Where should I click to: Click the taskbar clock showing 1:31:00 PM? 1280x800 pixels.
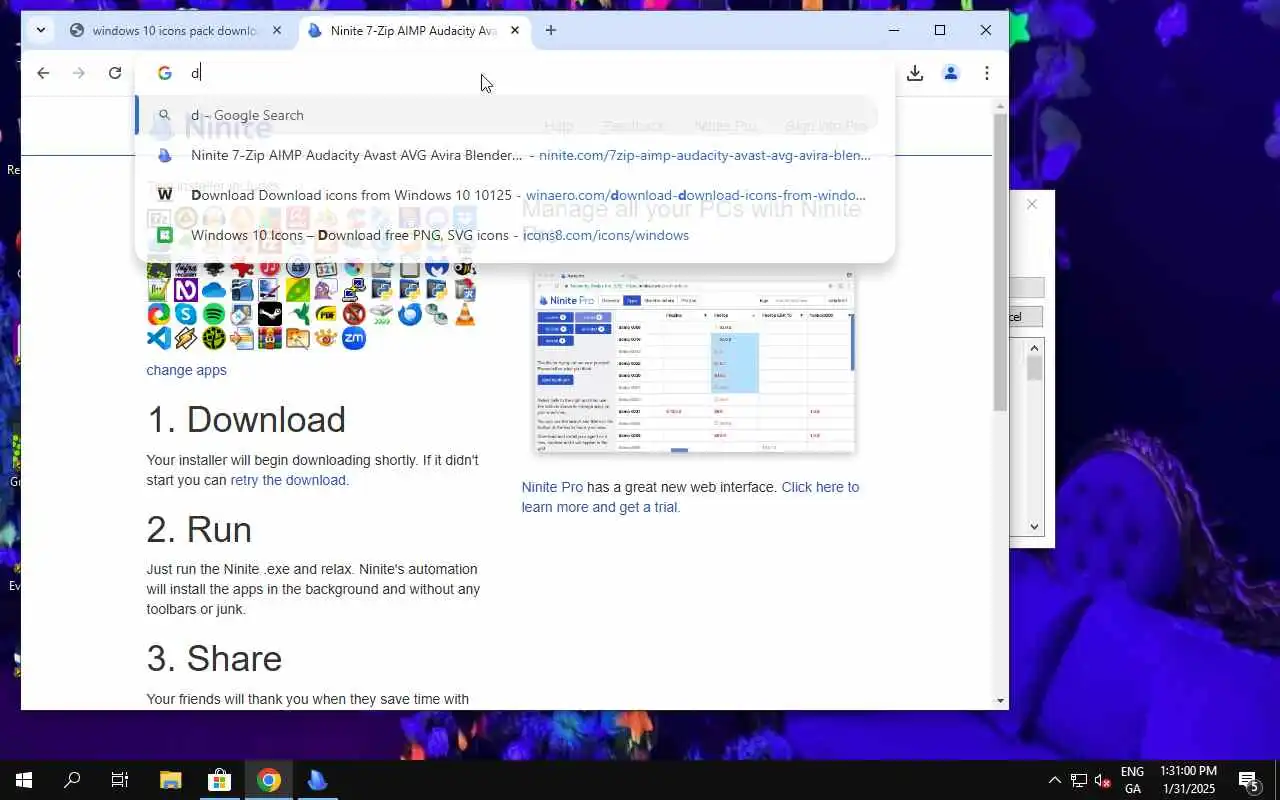tap(1188, 780)
